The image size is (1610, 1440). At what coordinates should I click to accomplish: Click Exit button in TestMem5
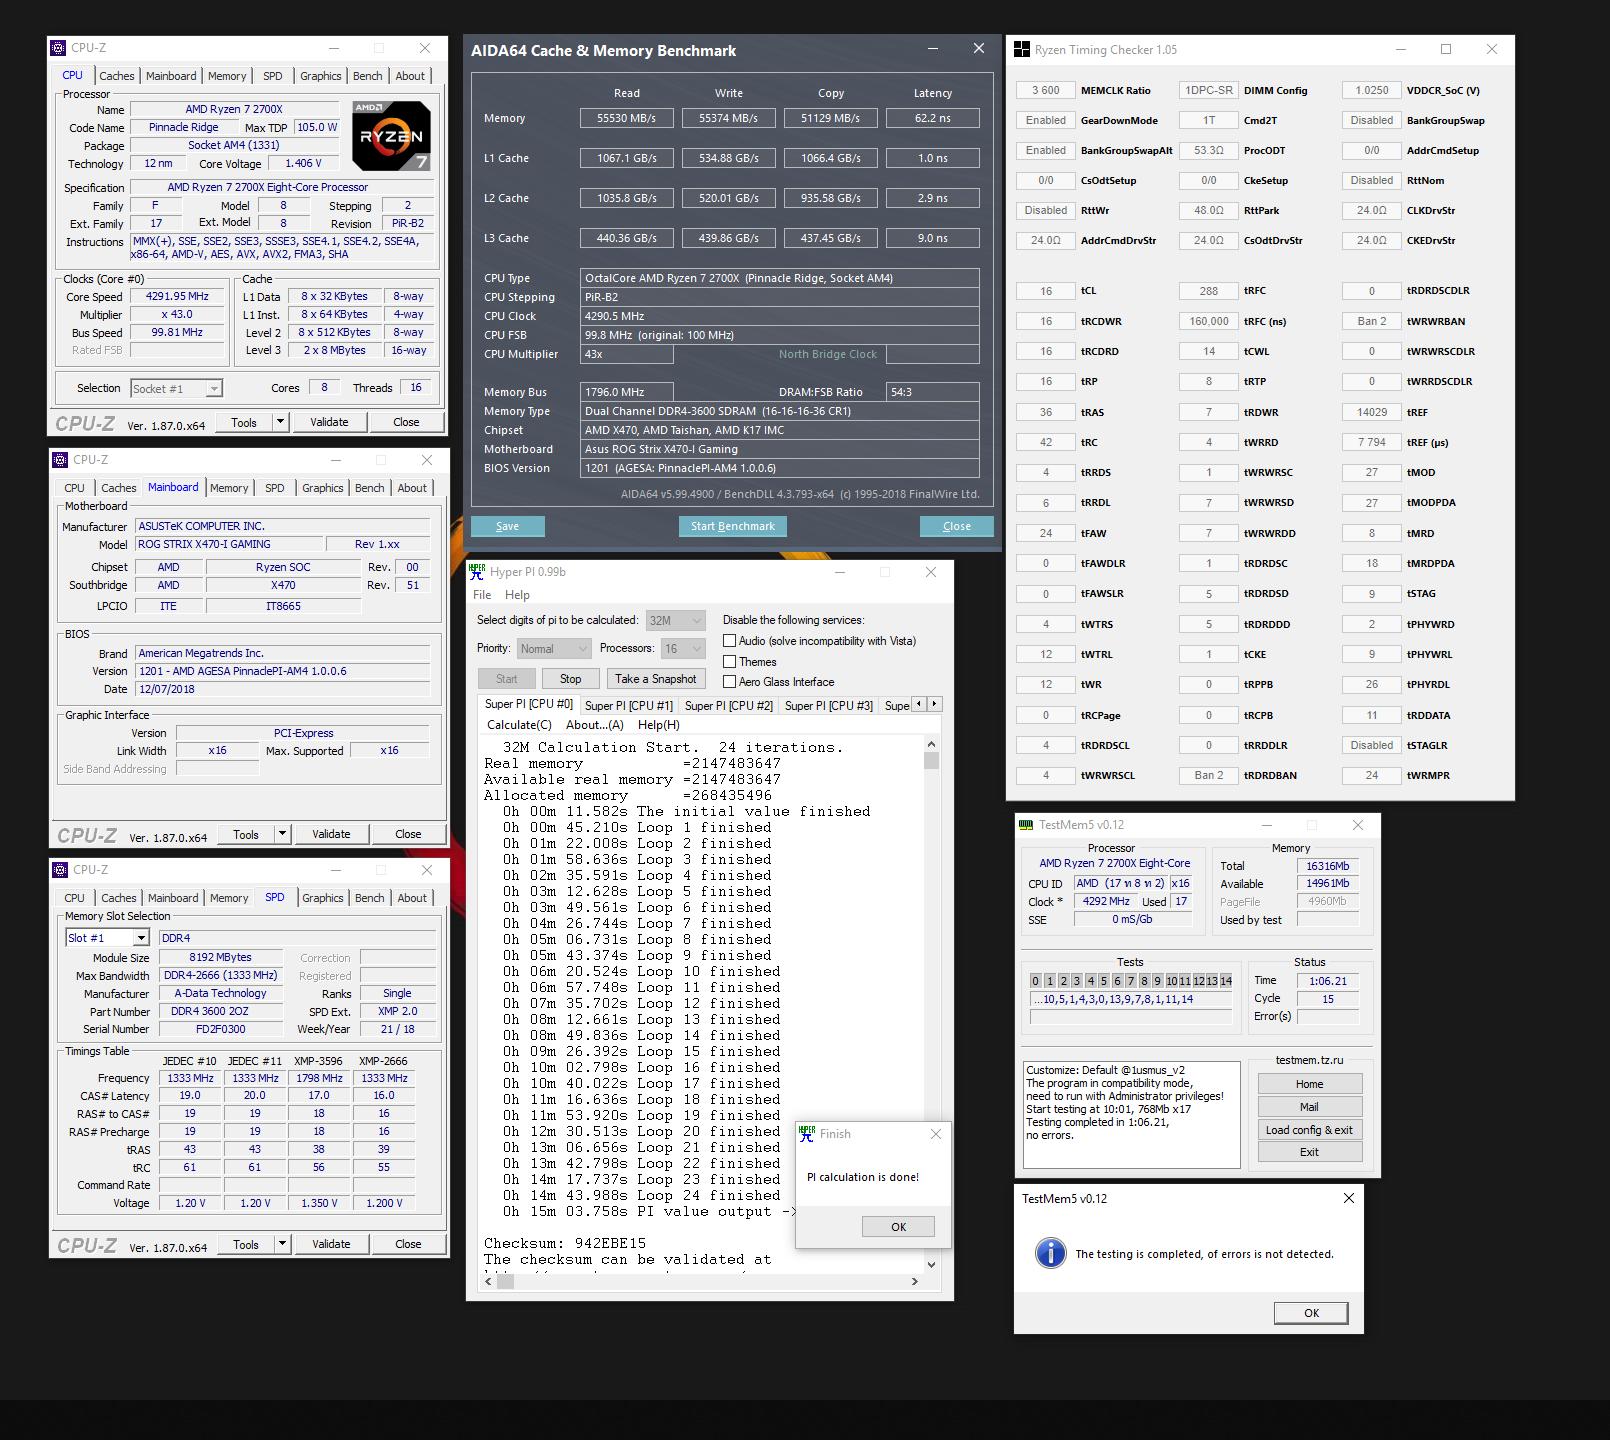(x=1310, y=1152)
